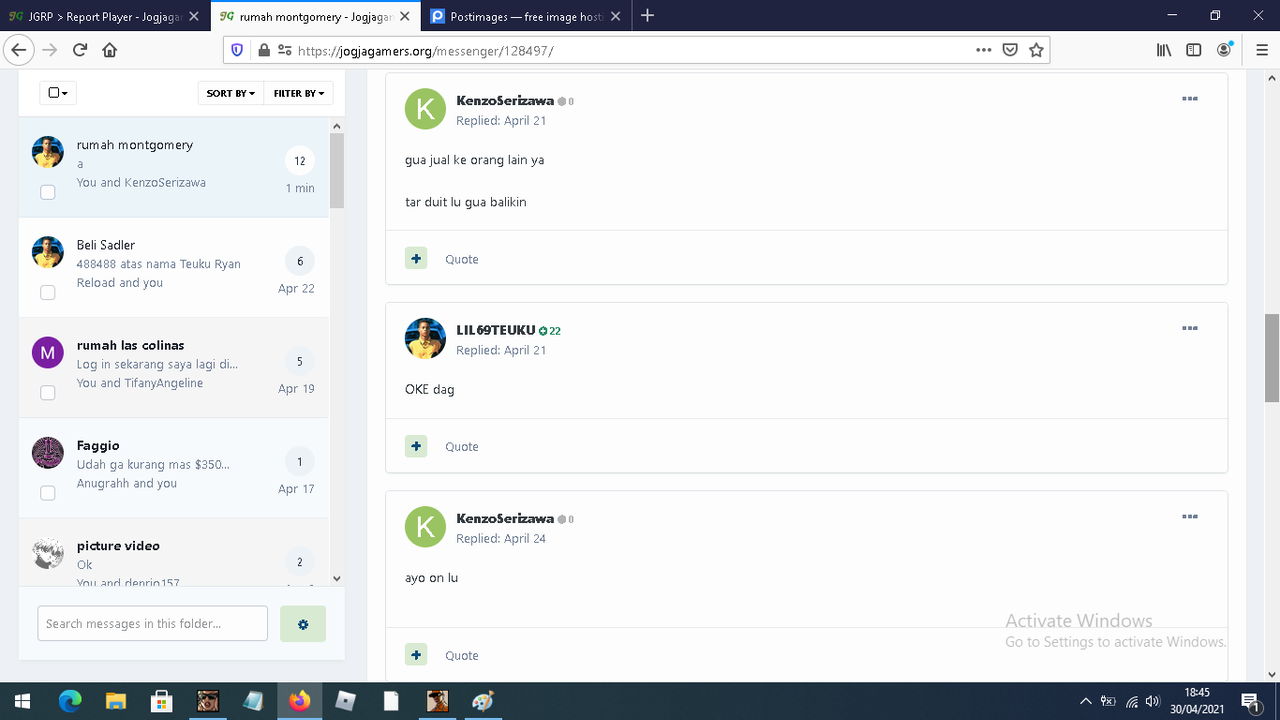Open the select-all checkbox dropdown
Viewport: 1280px width, 720px height.
pos(58,93)
